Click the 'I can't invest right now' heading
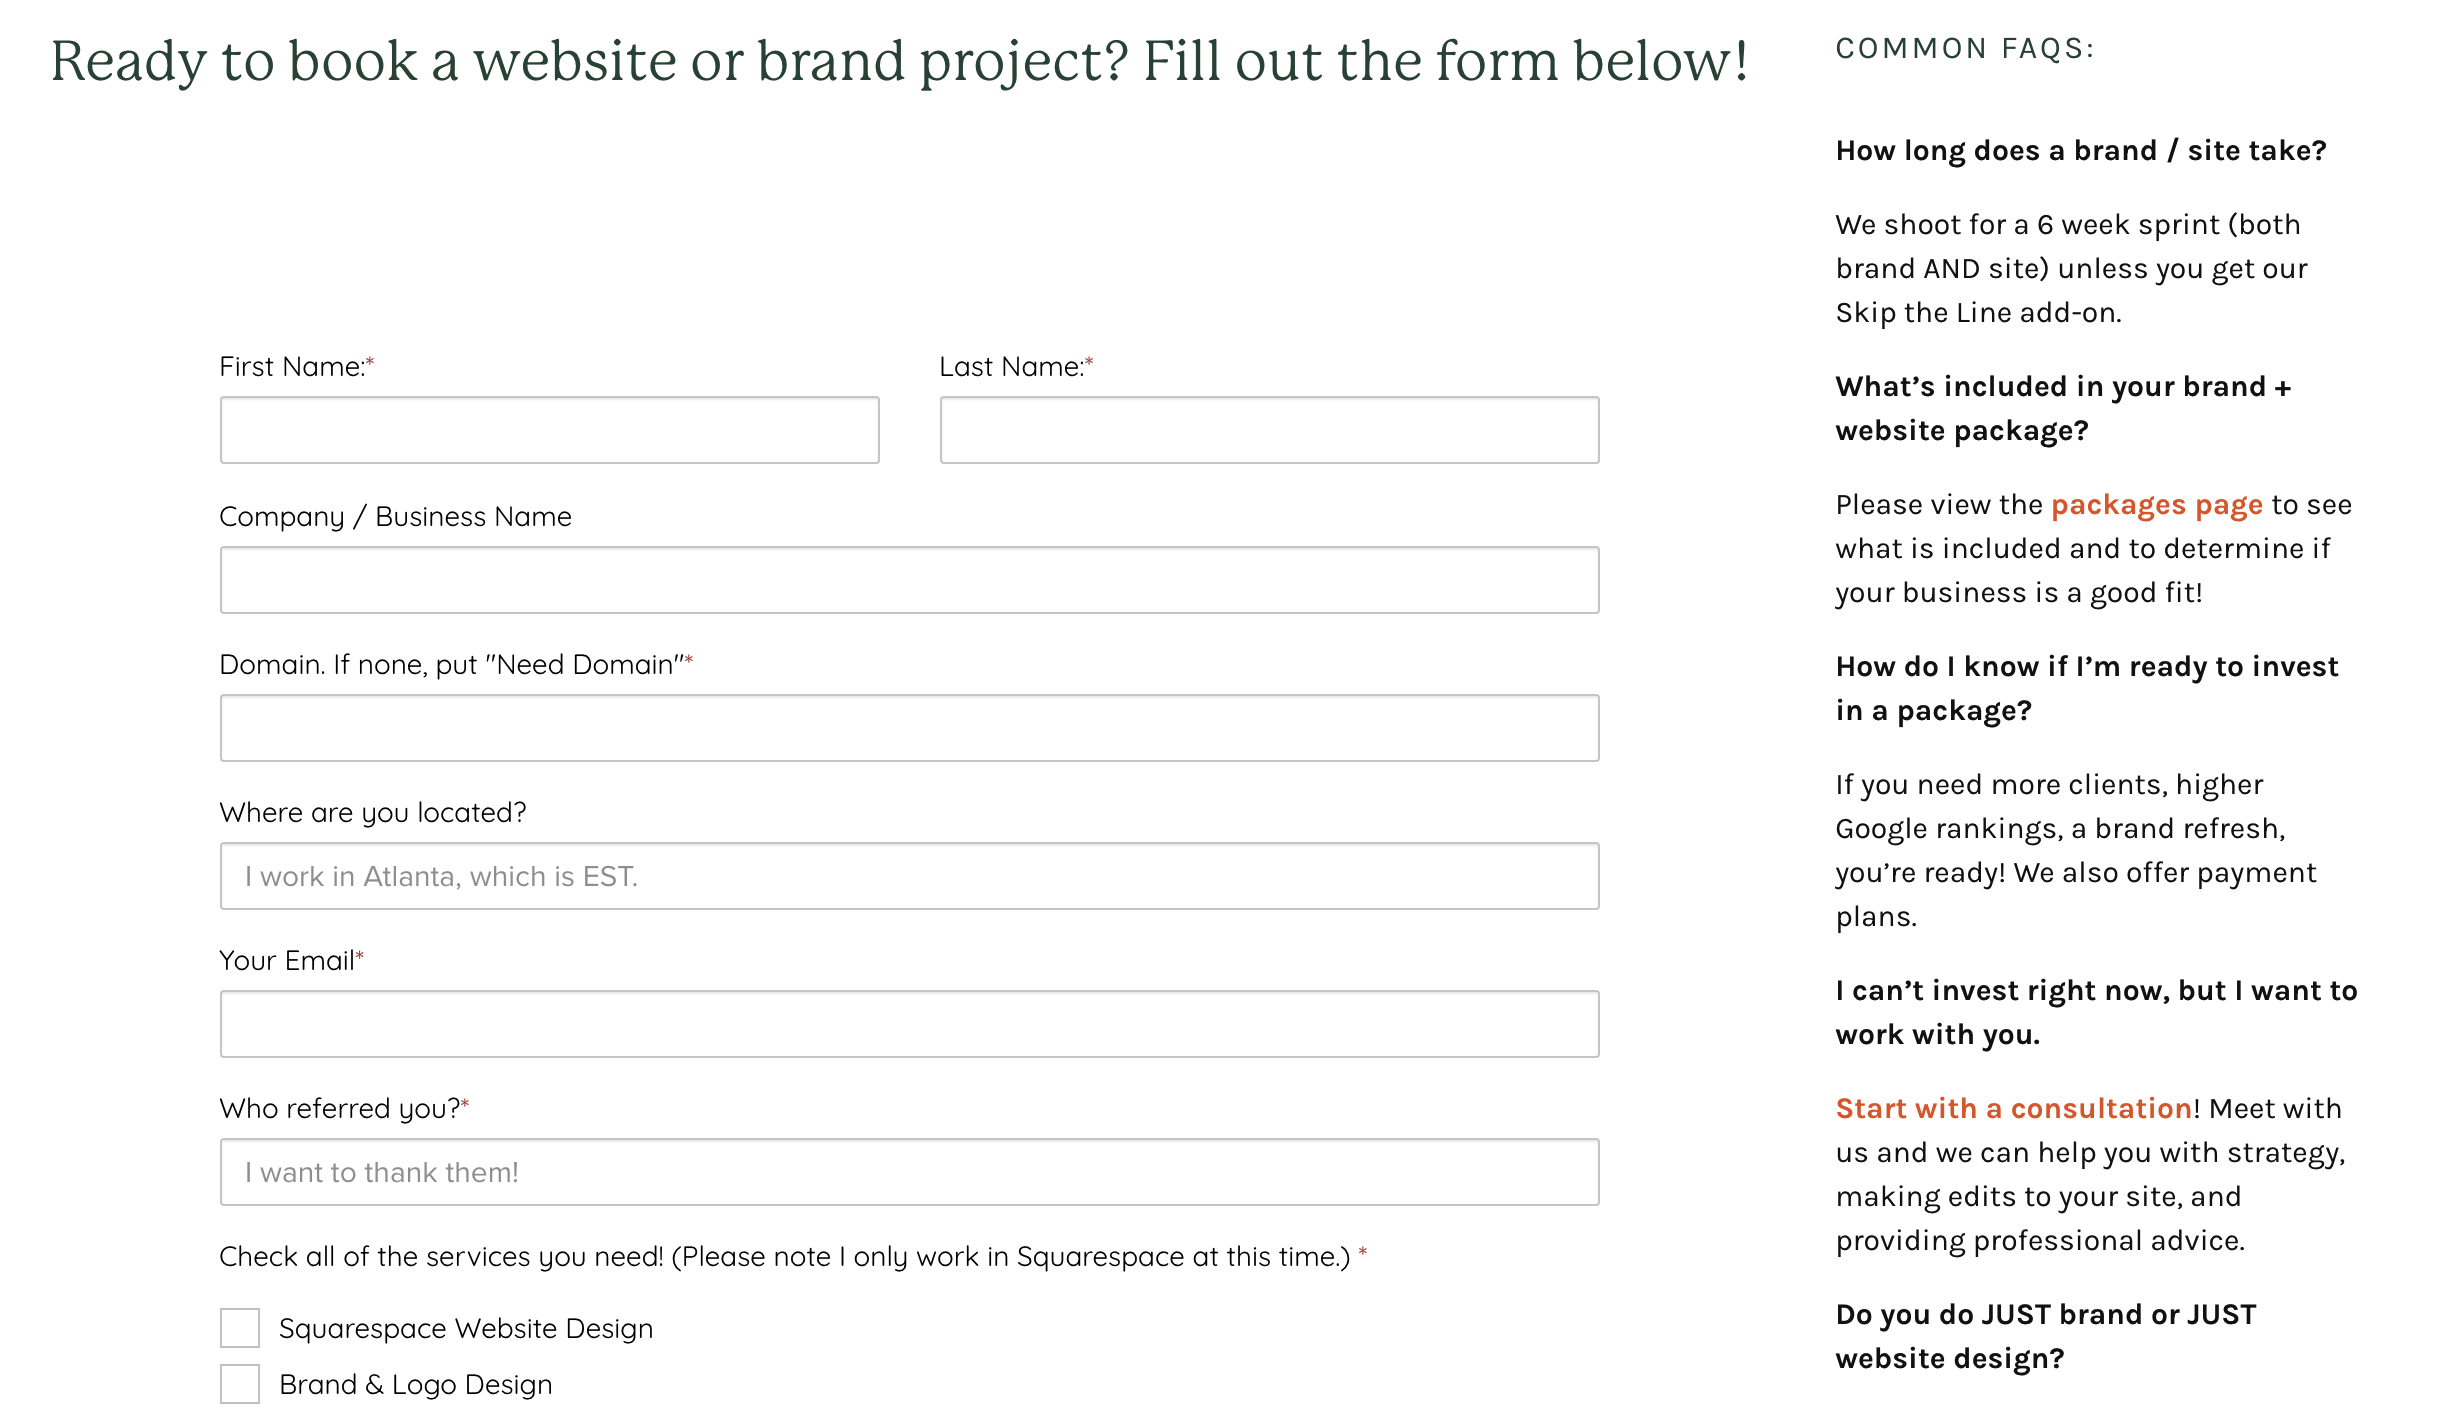Screen dimensions: 2446x1418 (2096, 1012)
